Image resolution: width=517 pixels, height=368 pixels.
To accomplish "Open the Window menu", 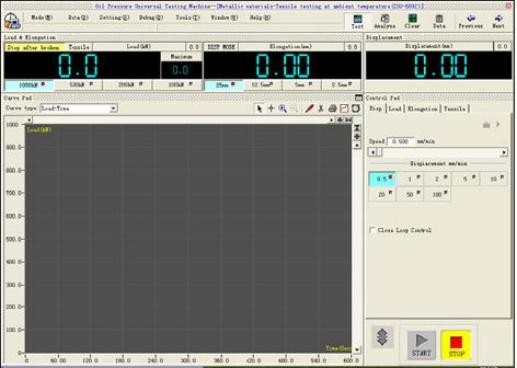I will click(224, 18).
